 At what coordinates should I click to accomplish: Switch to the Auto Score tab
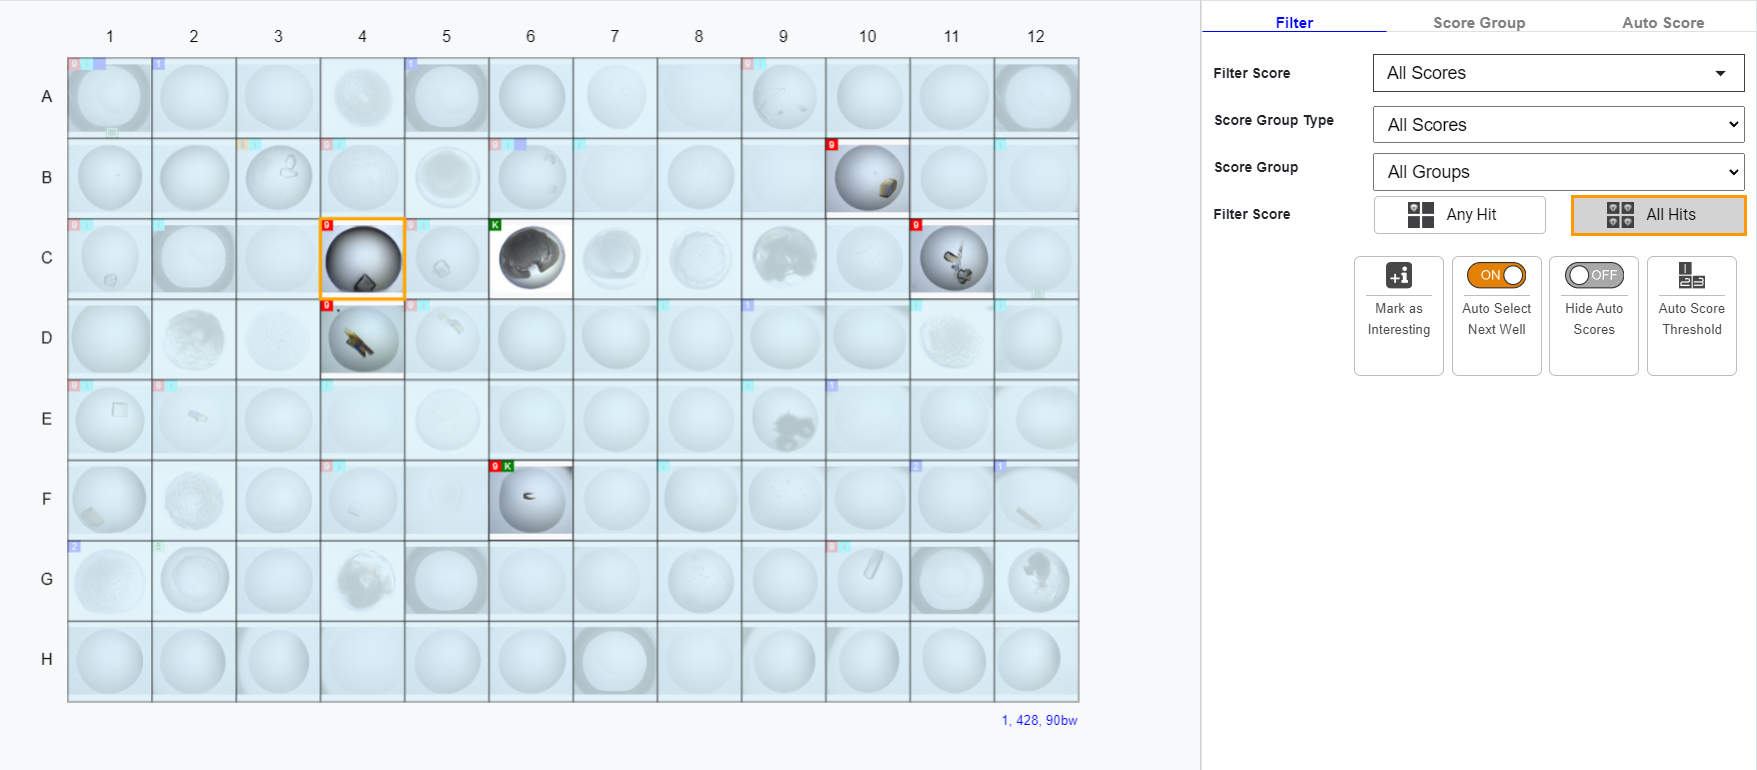point(1662,23)
